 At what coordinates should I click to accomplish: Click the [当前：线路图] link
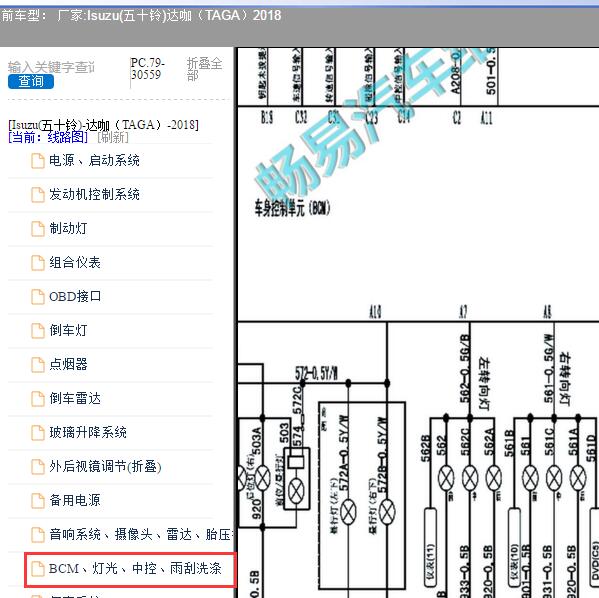tap(48, 137)
